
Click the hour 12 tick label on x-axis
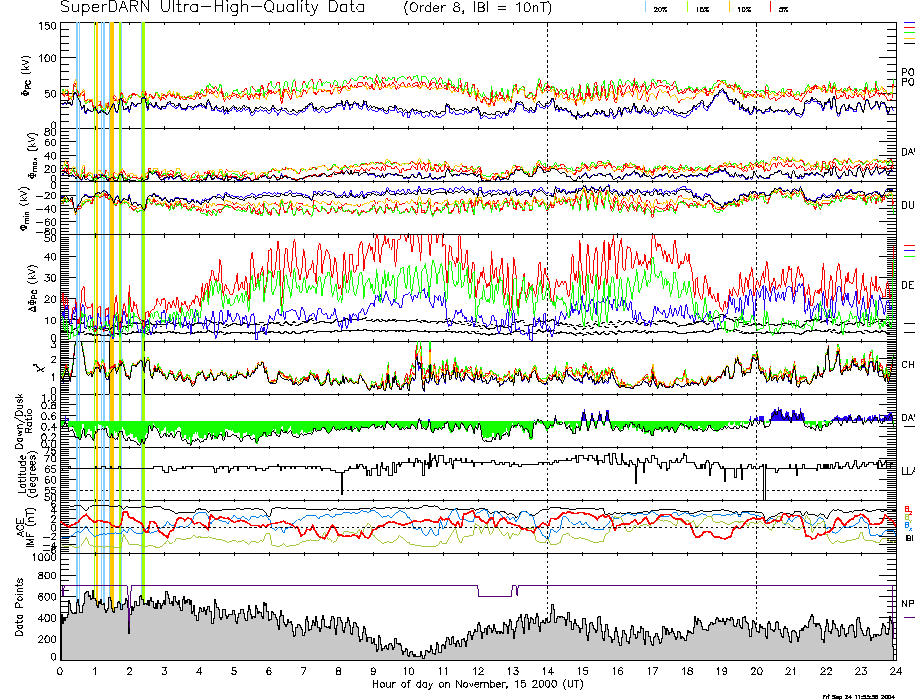coord(477,671)
